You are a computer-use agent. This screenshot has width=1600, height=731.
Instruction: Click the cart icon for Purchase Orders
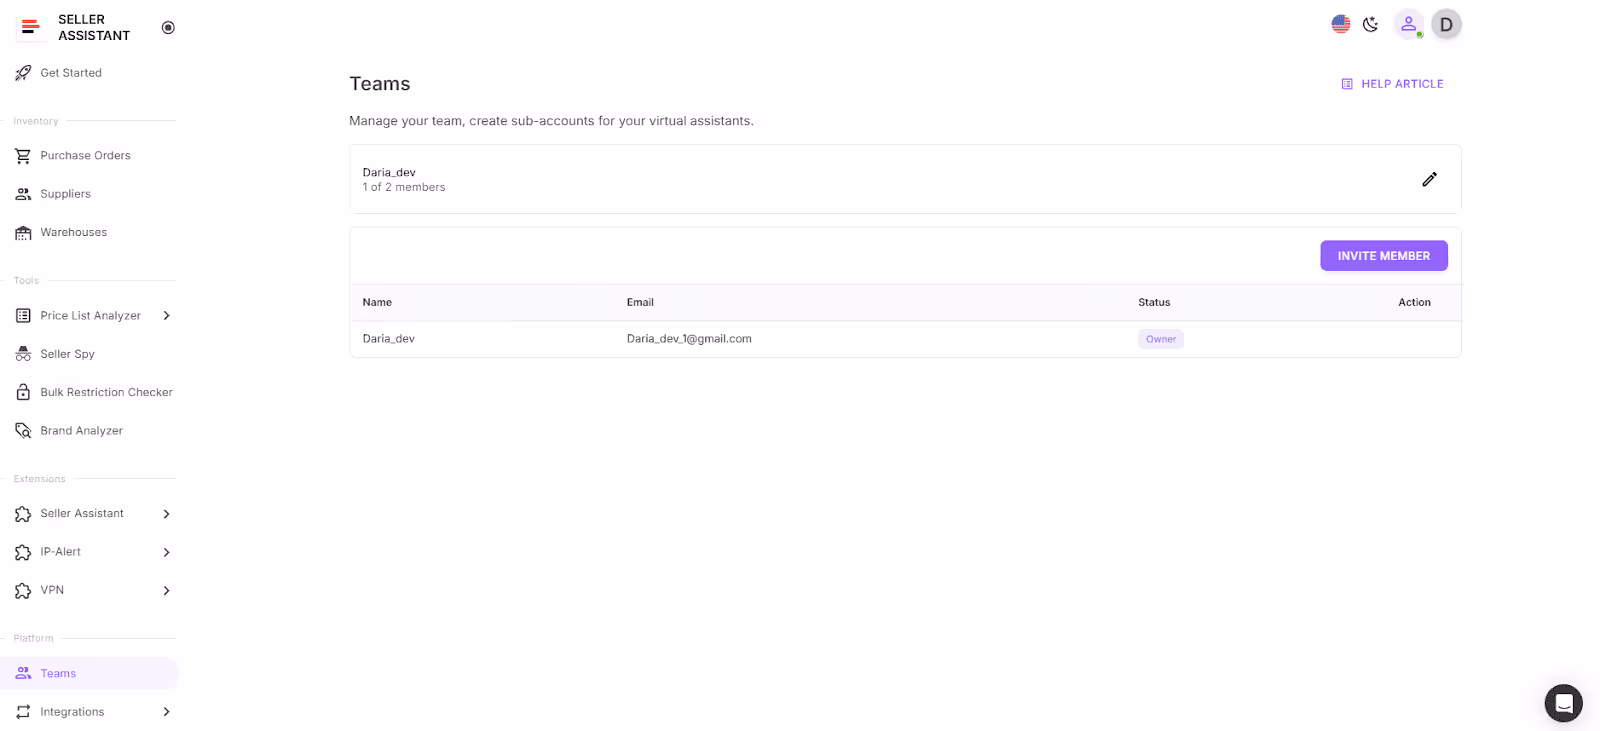(23, 156)
